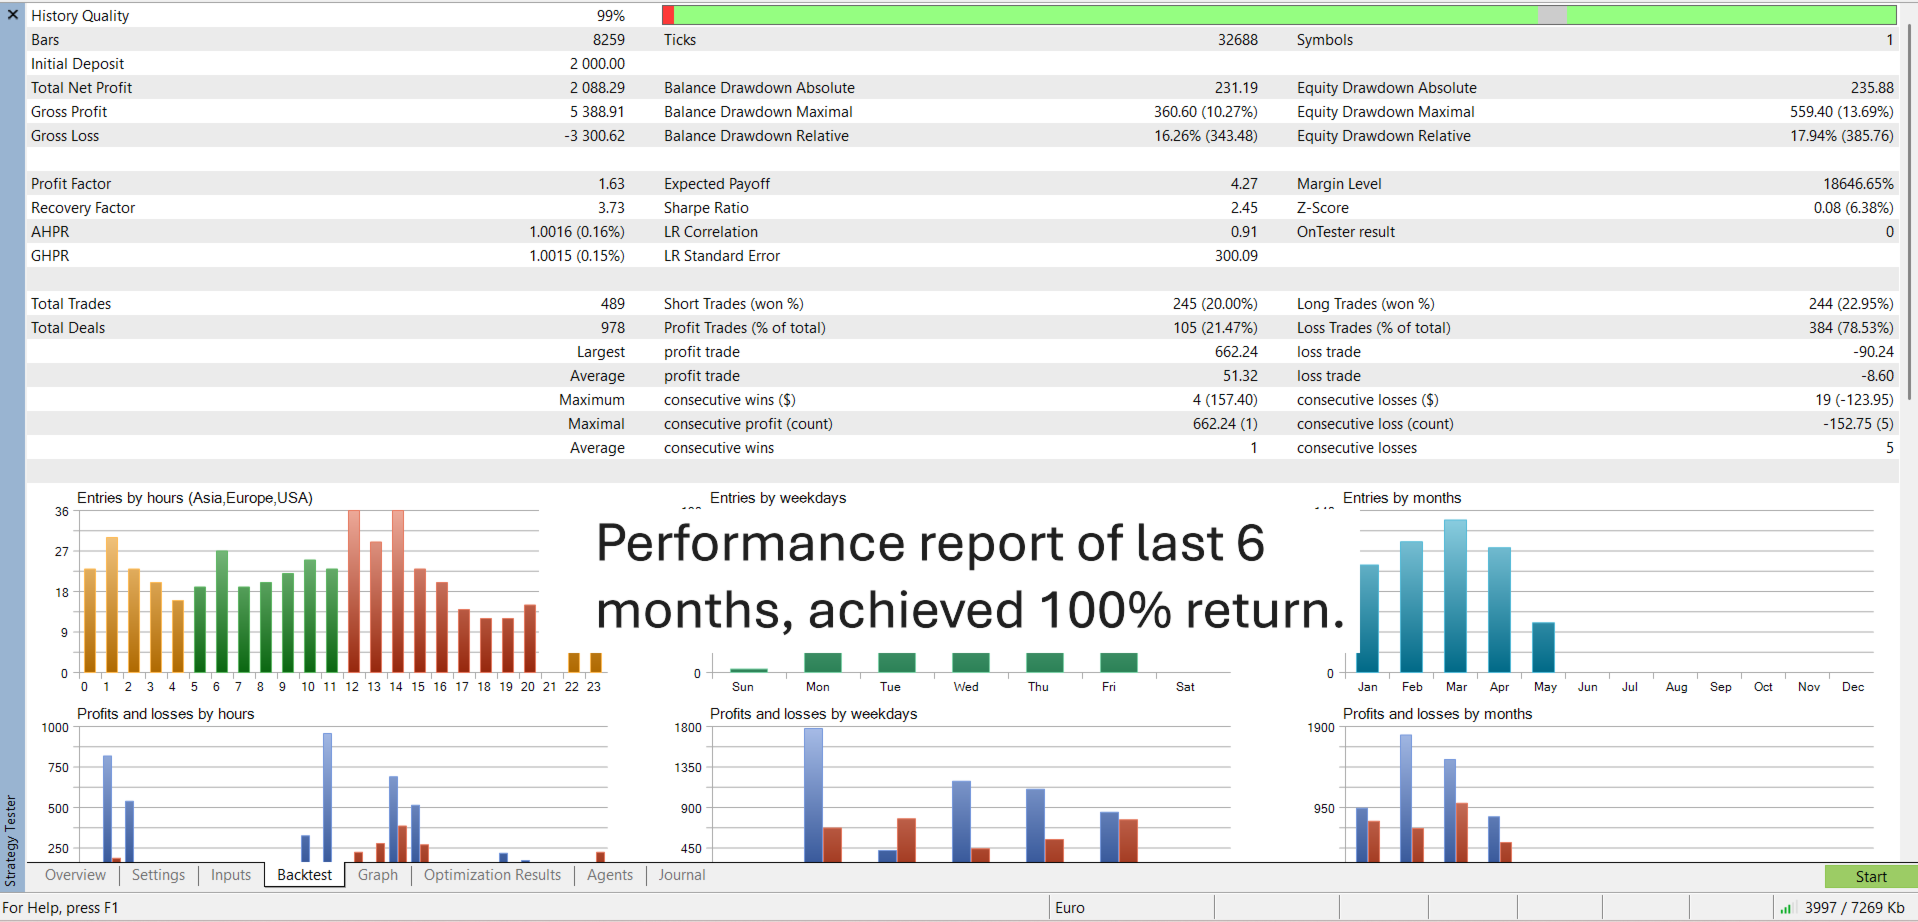Open the Inputs tab
Viewport: 1918px width, 922px height.
pos(231,875)
